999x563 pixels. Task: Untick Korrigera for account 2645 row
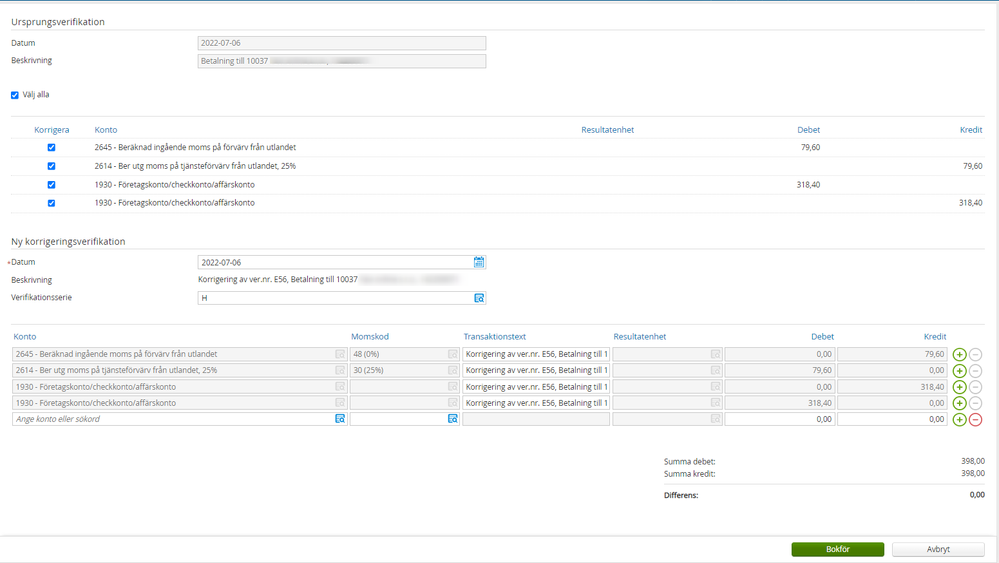(x=52, y=148)
